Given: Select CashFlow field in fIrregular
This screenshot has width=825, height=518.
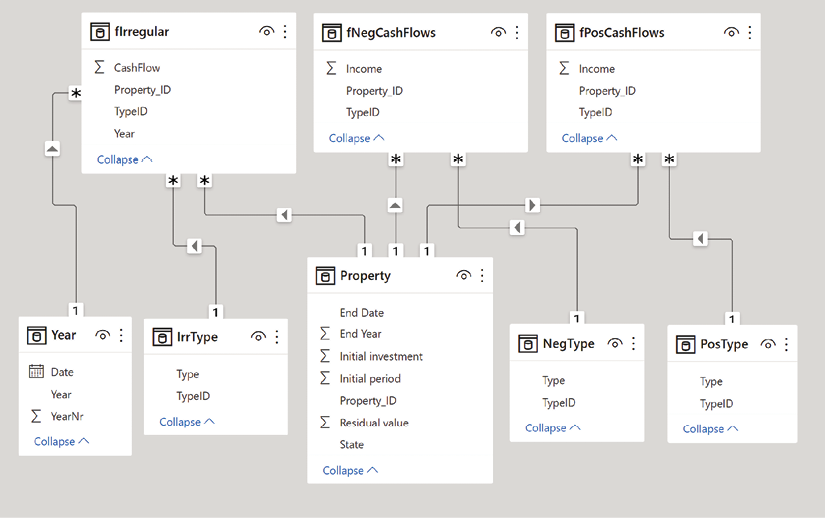Looking at the screenshot, I should [x=137, y=68].
